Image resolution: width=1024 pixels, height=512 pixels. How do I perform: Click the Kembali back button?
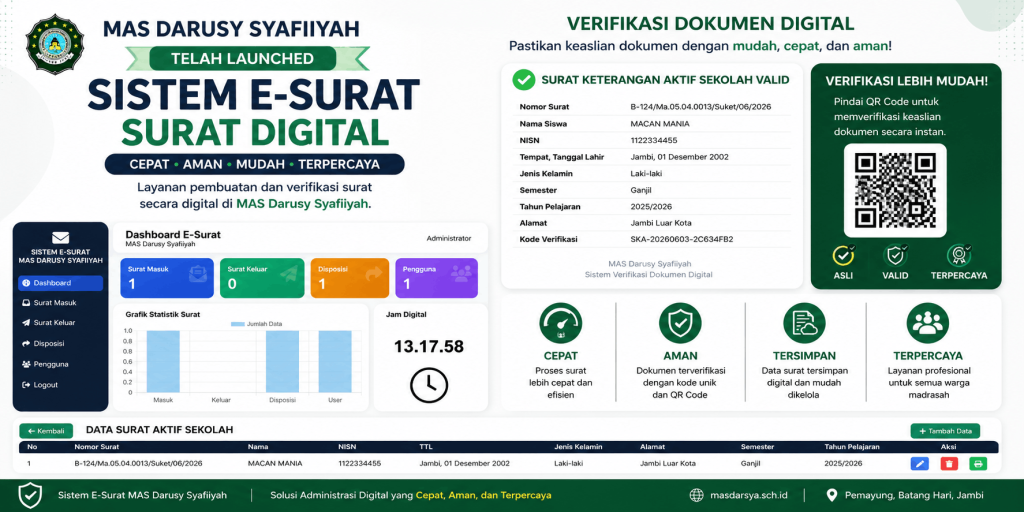click(46, 431)
